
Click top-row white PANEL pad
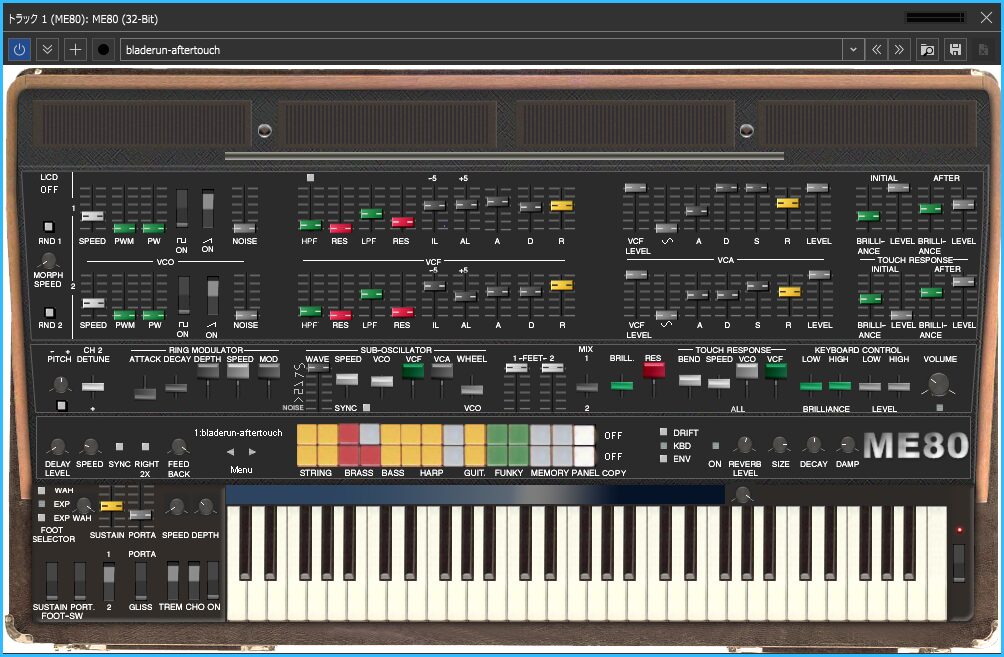[584, 435]
